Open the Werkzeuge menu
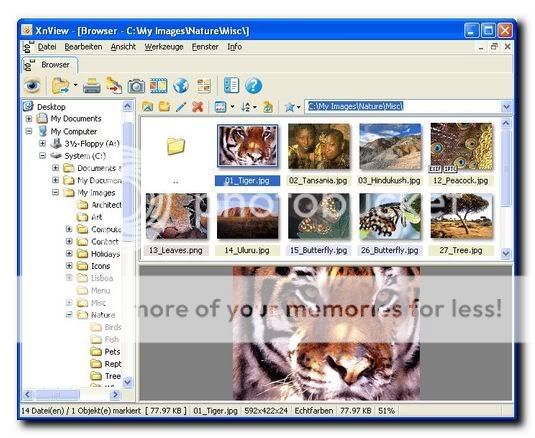This screenshot has height=438, width=535. 164,47
